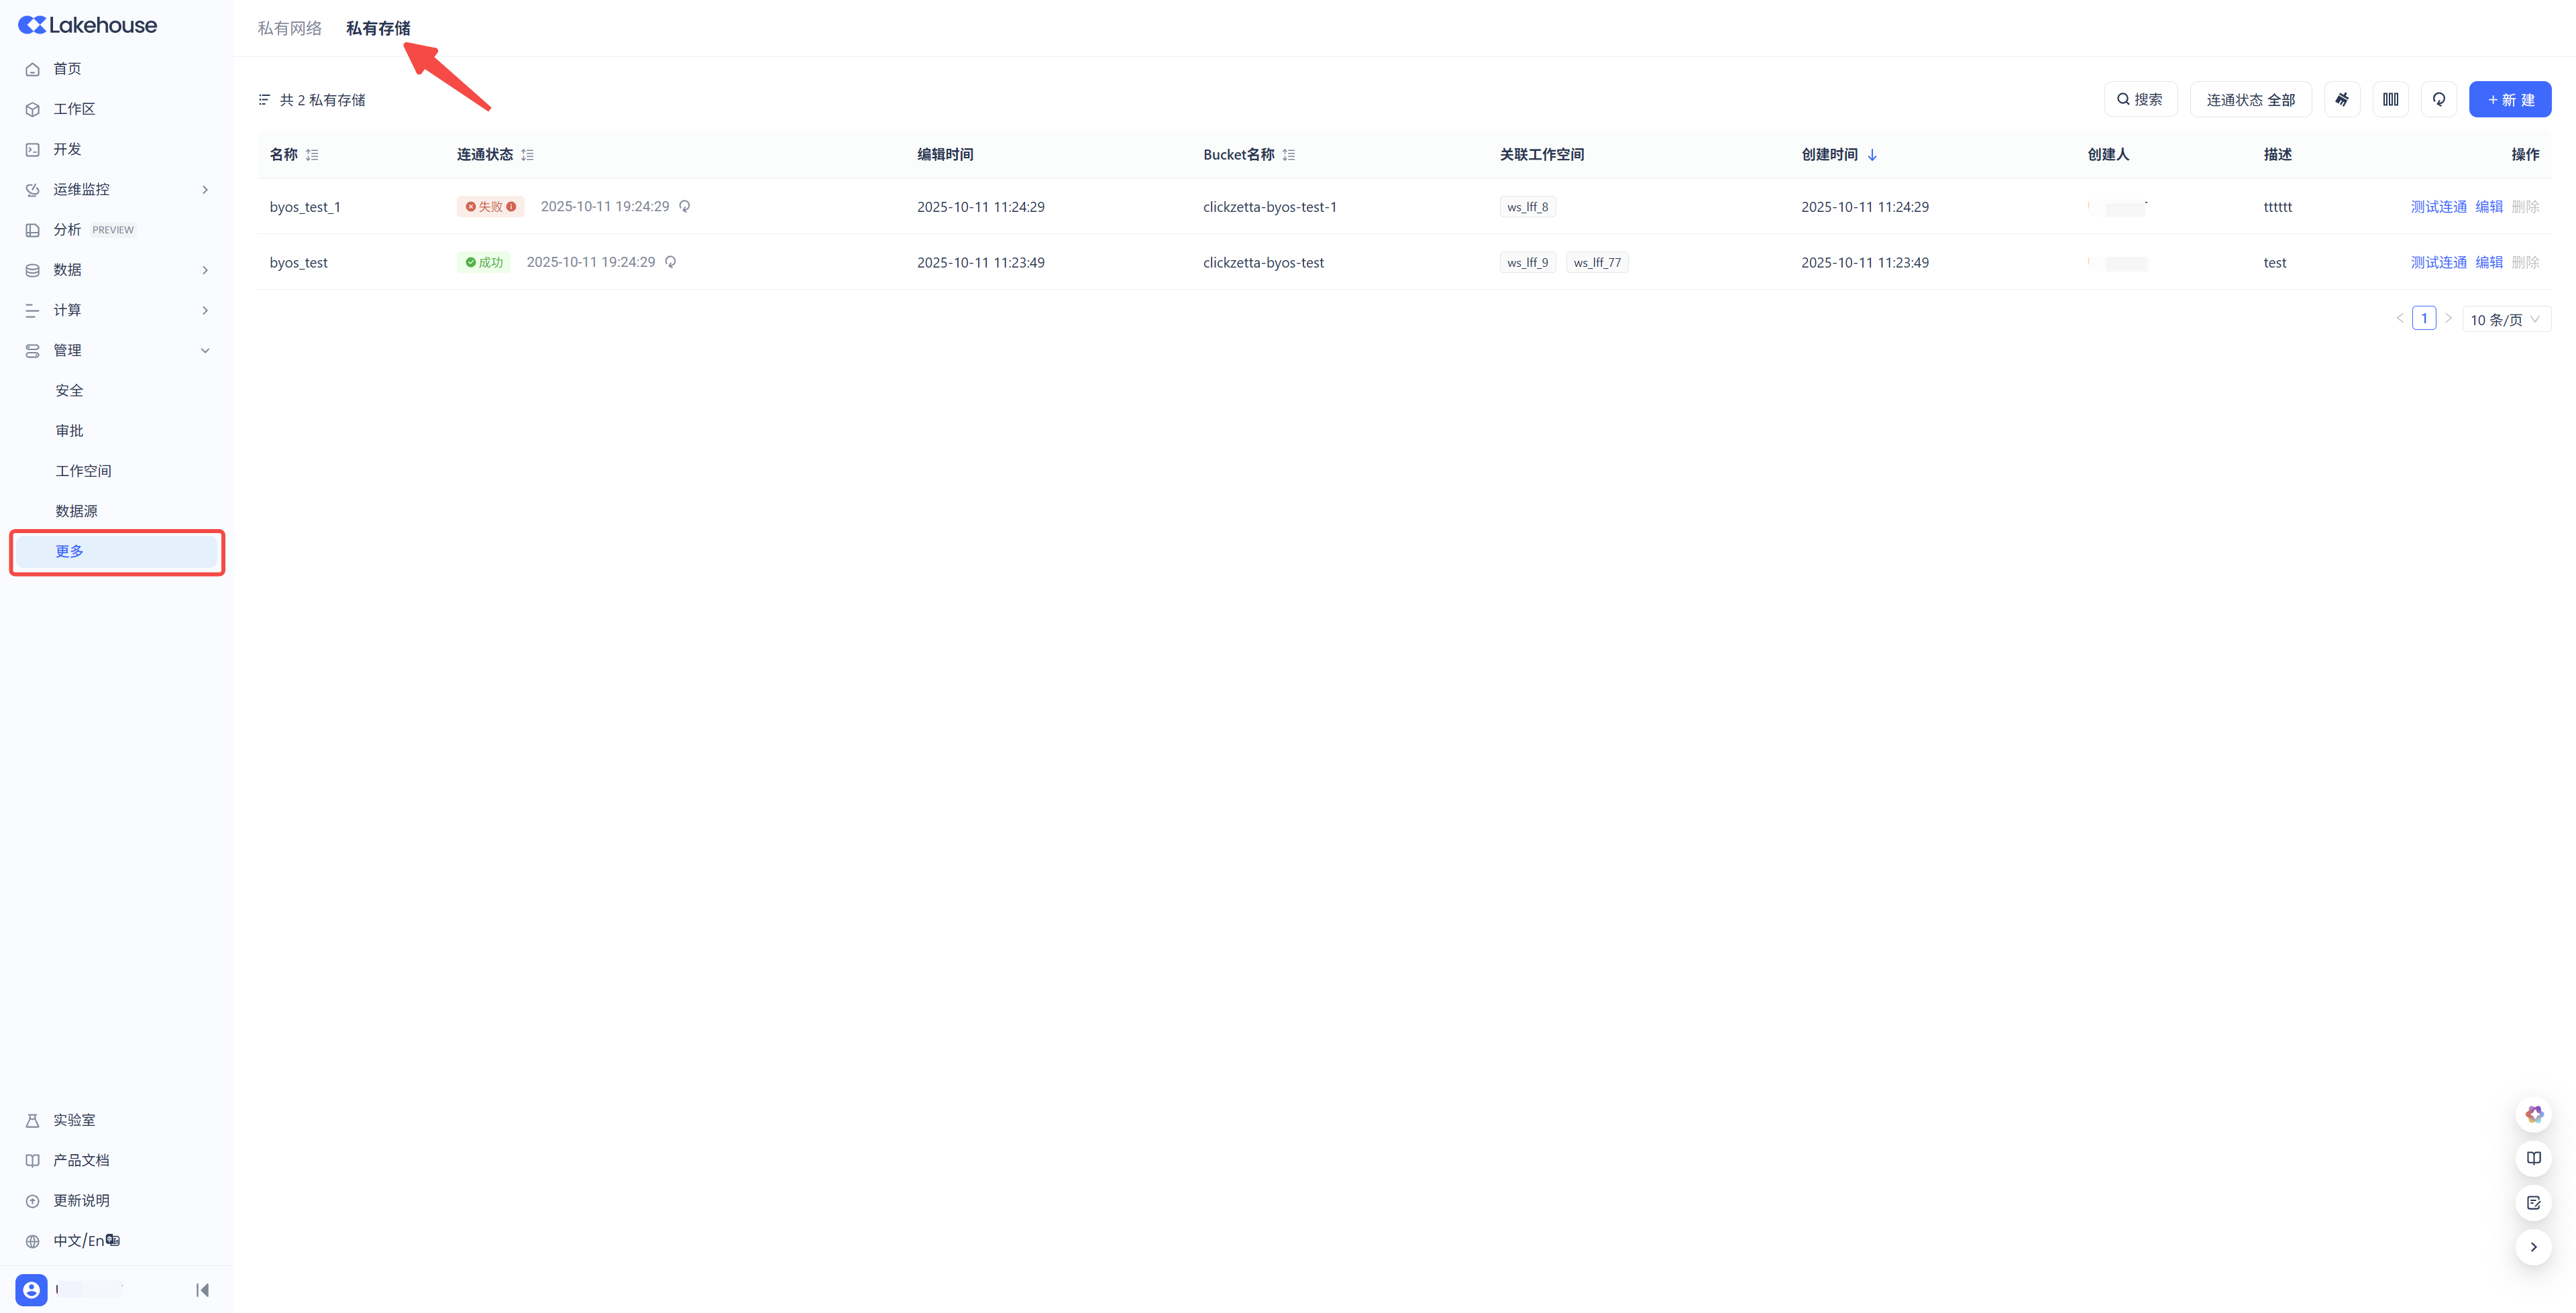
Task: Click the colorful AI assistant icon
Action: [x=2533, y=1113]
